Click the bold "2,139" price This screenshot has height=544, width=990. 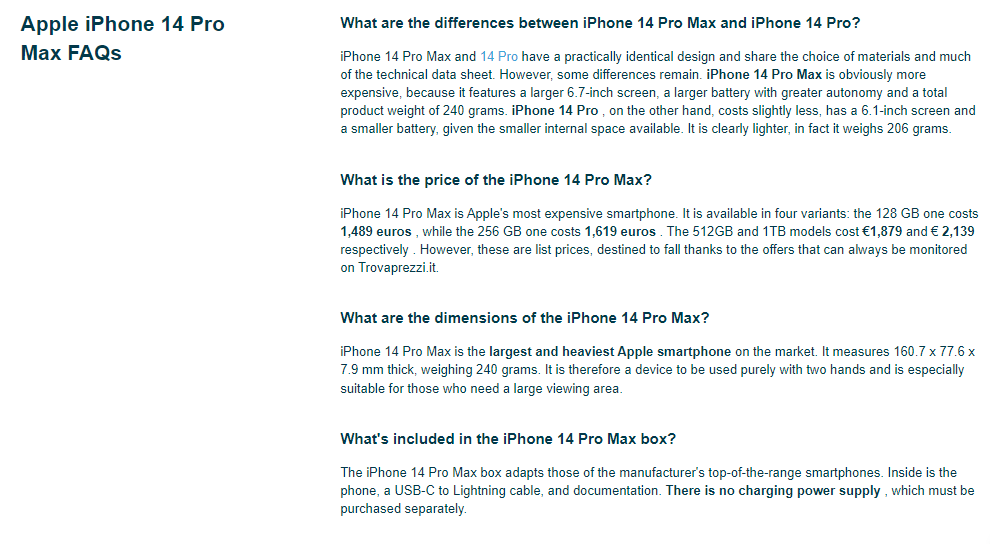click(958, 232)
